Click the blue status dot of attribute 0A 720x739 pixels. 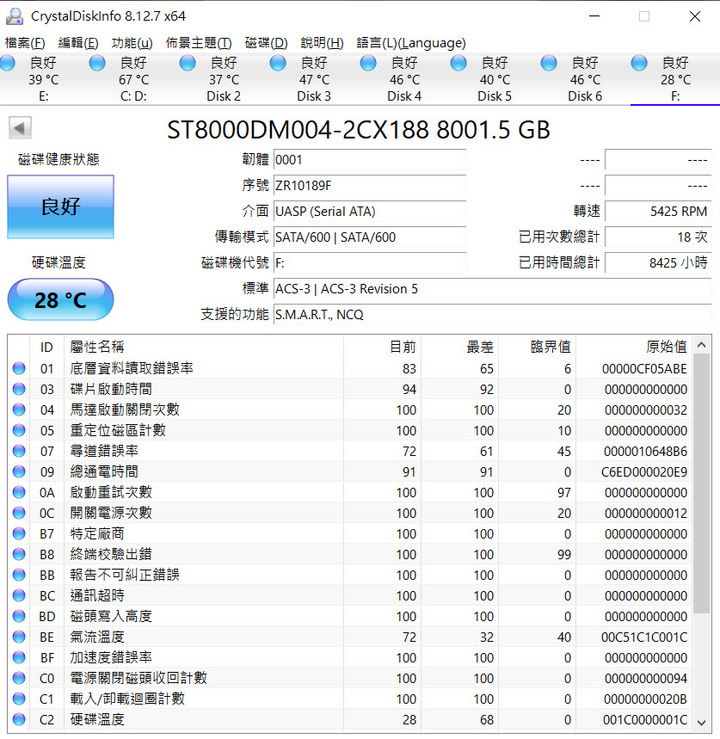pos(19,492)
